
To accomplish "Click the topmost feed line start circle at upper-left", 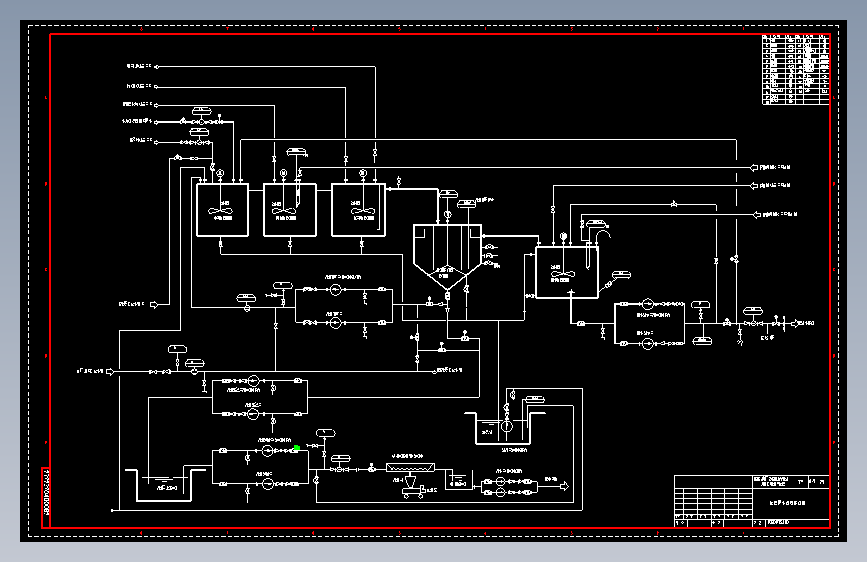I will pos(156,67).
